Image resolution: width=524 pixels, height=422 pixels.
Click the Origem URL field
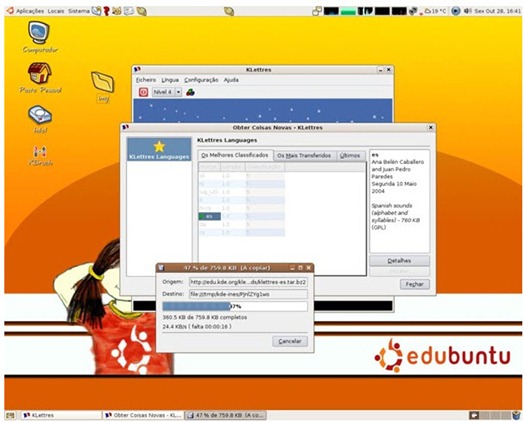point(248,282)
